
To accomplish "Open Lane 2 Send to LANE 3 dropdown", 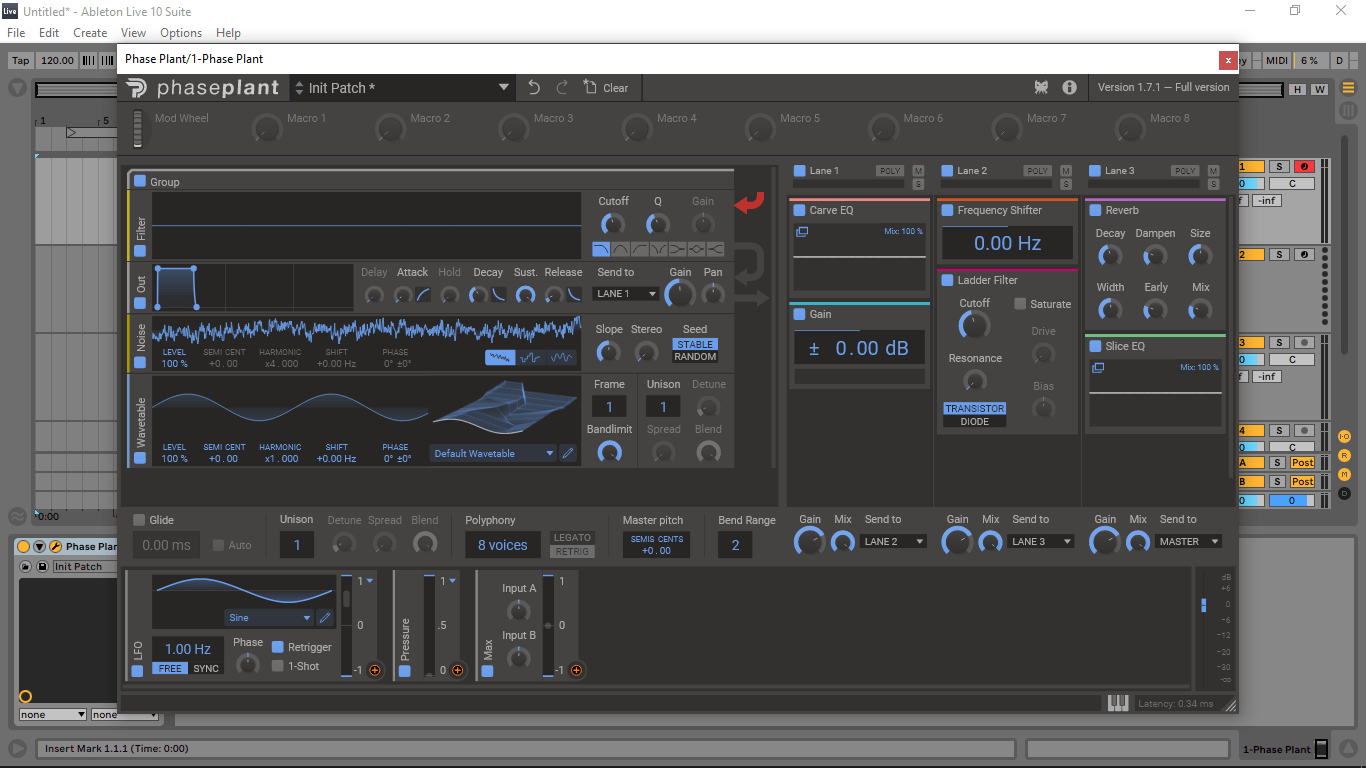I will click(1041, 542).
